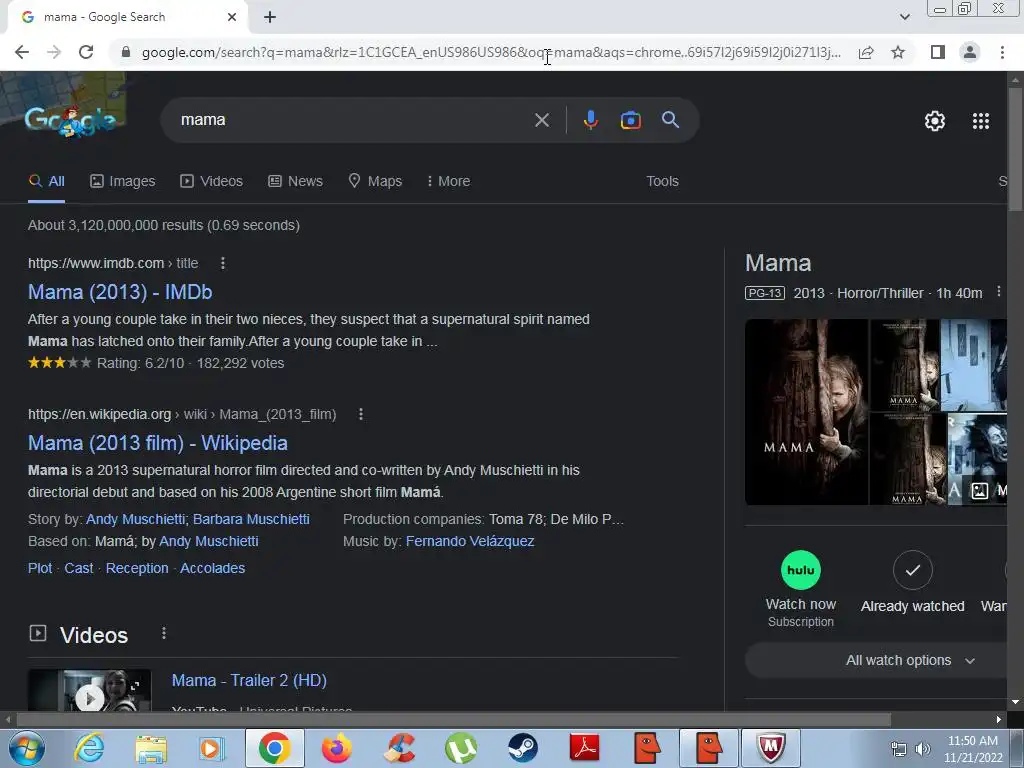
Task: Click into the mama search input field
Action: 353,120
